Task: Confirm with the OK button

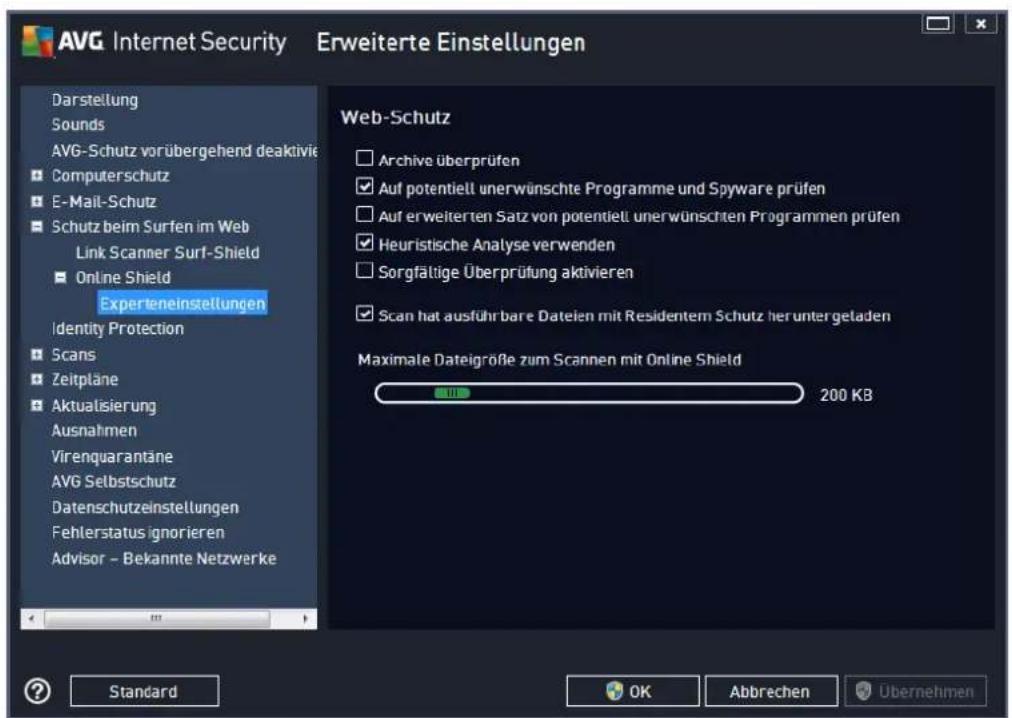Action: point(632,692)
